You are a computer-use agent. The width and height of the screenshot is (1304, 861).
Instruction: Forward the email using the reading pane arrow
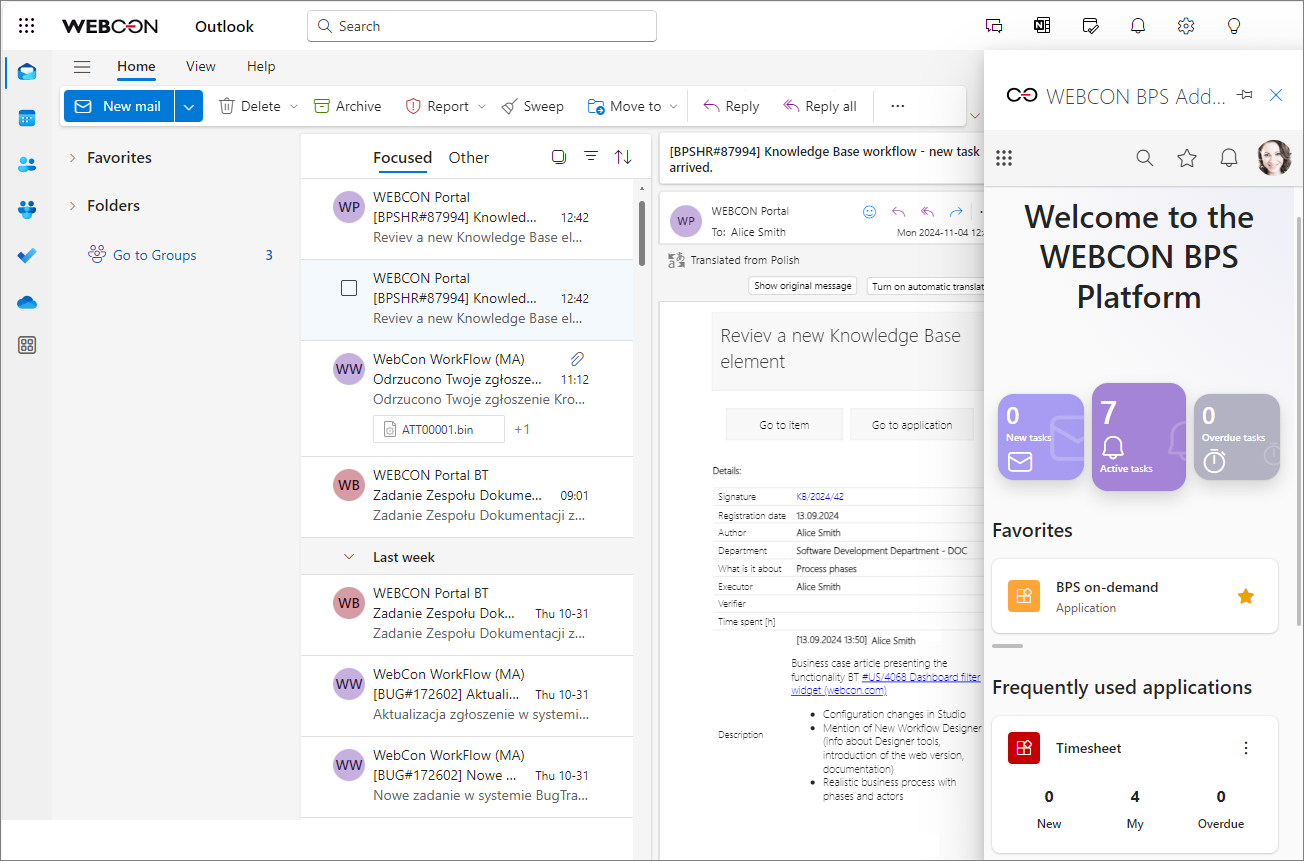pos(956,212)
